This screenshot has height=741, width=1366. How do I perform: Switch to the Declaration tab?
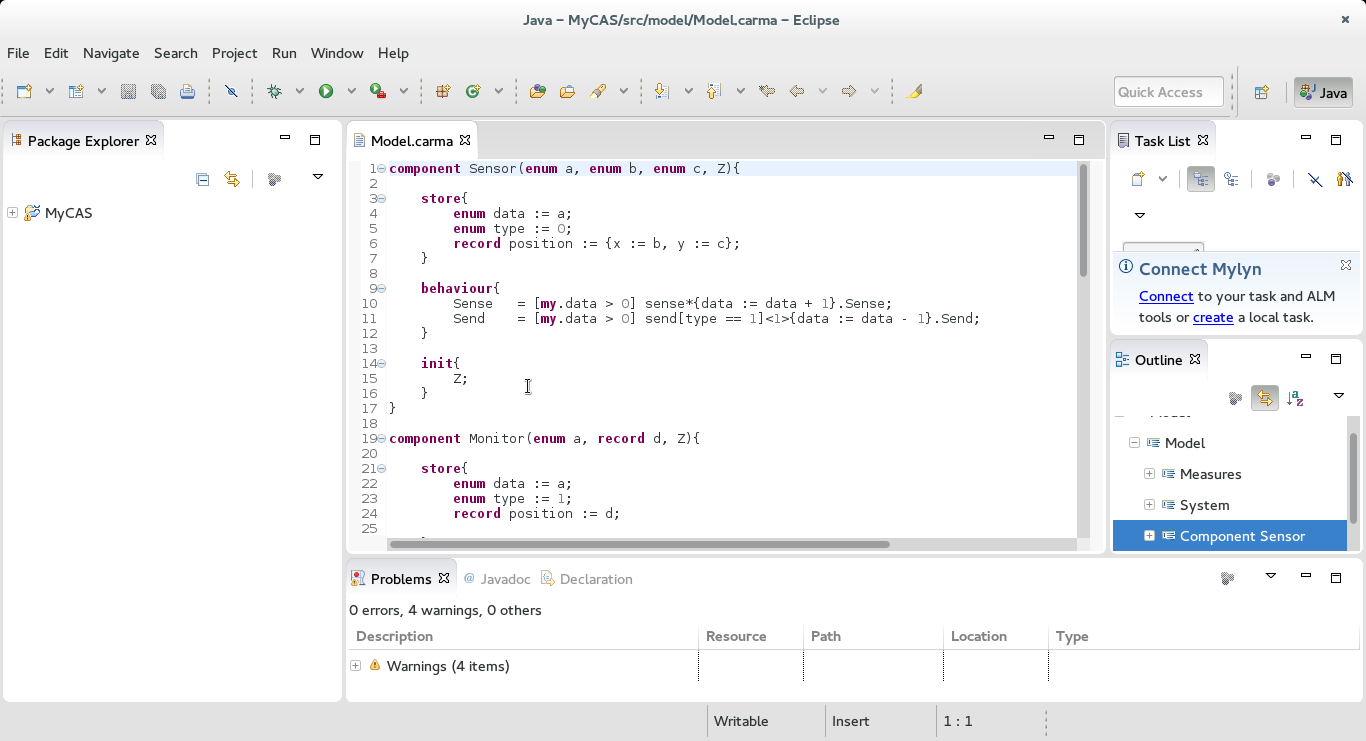pos(587,579)
